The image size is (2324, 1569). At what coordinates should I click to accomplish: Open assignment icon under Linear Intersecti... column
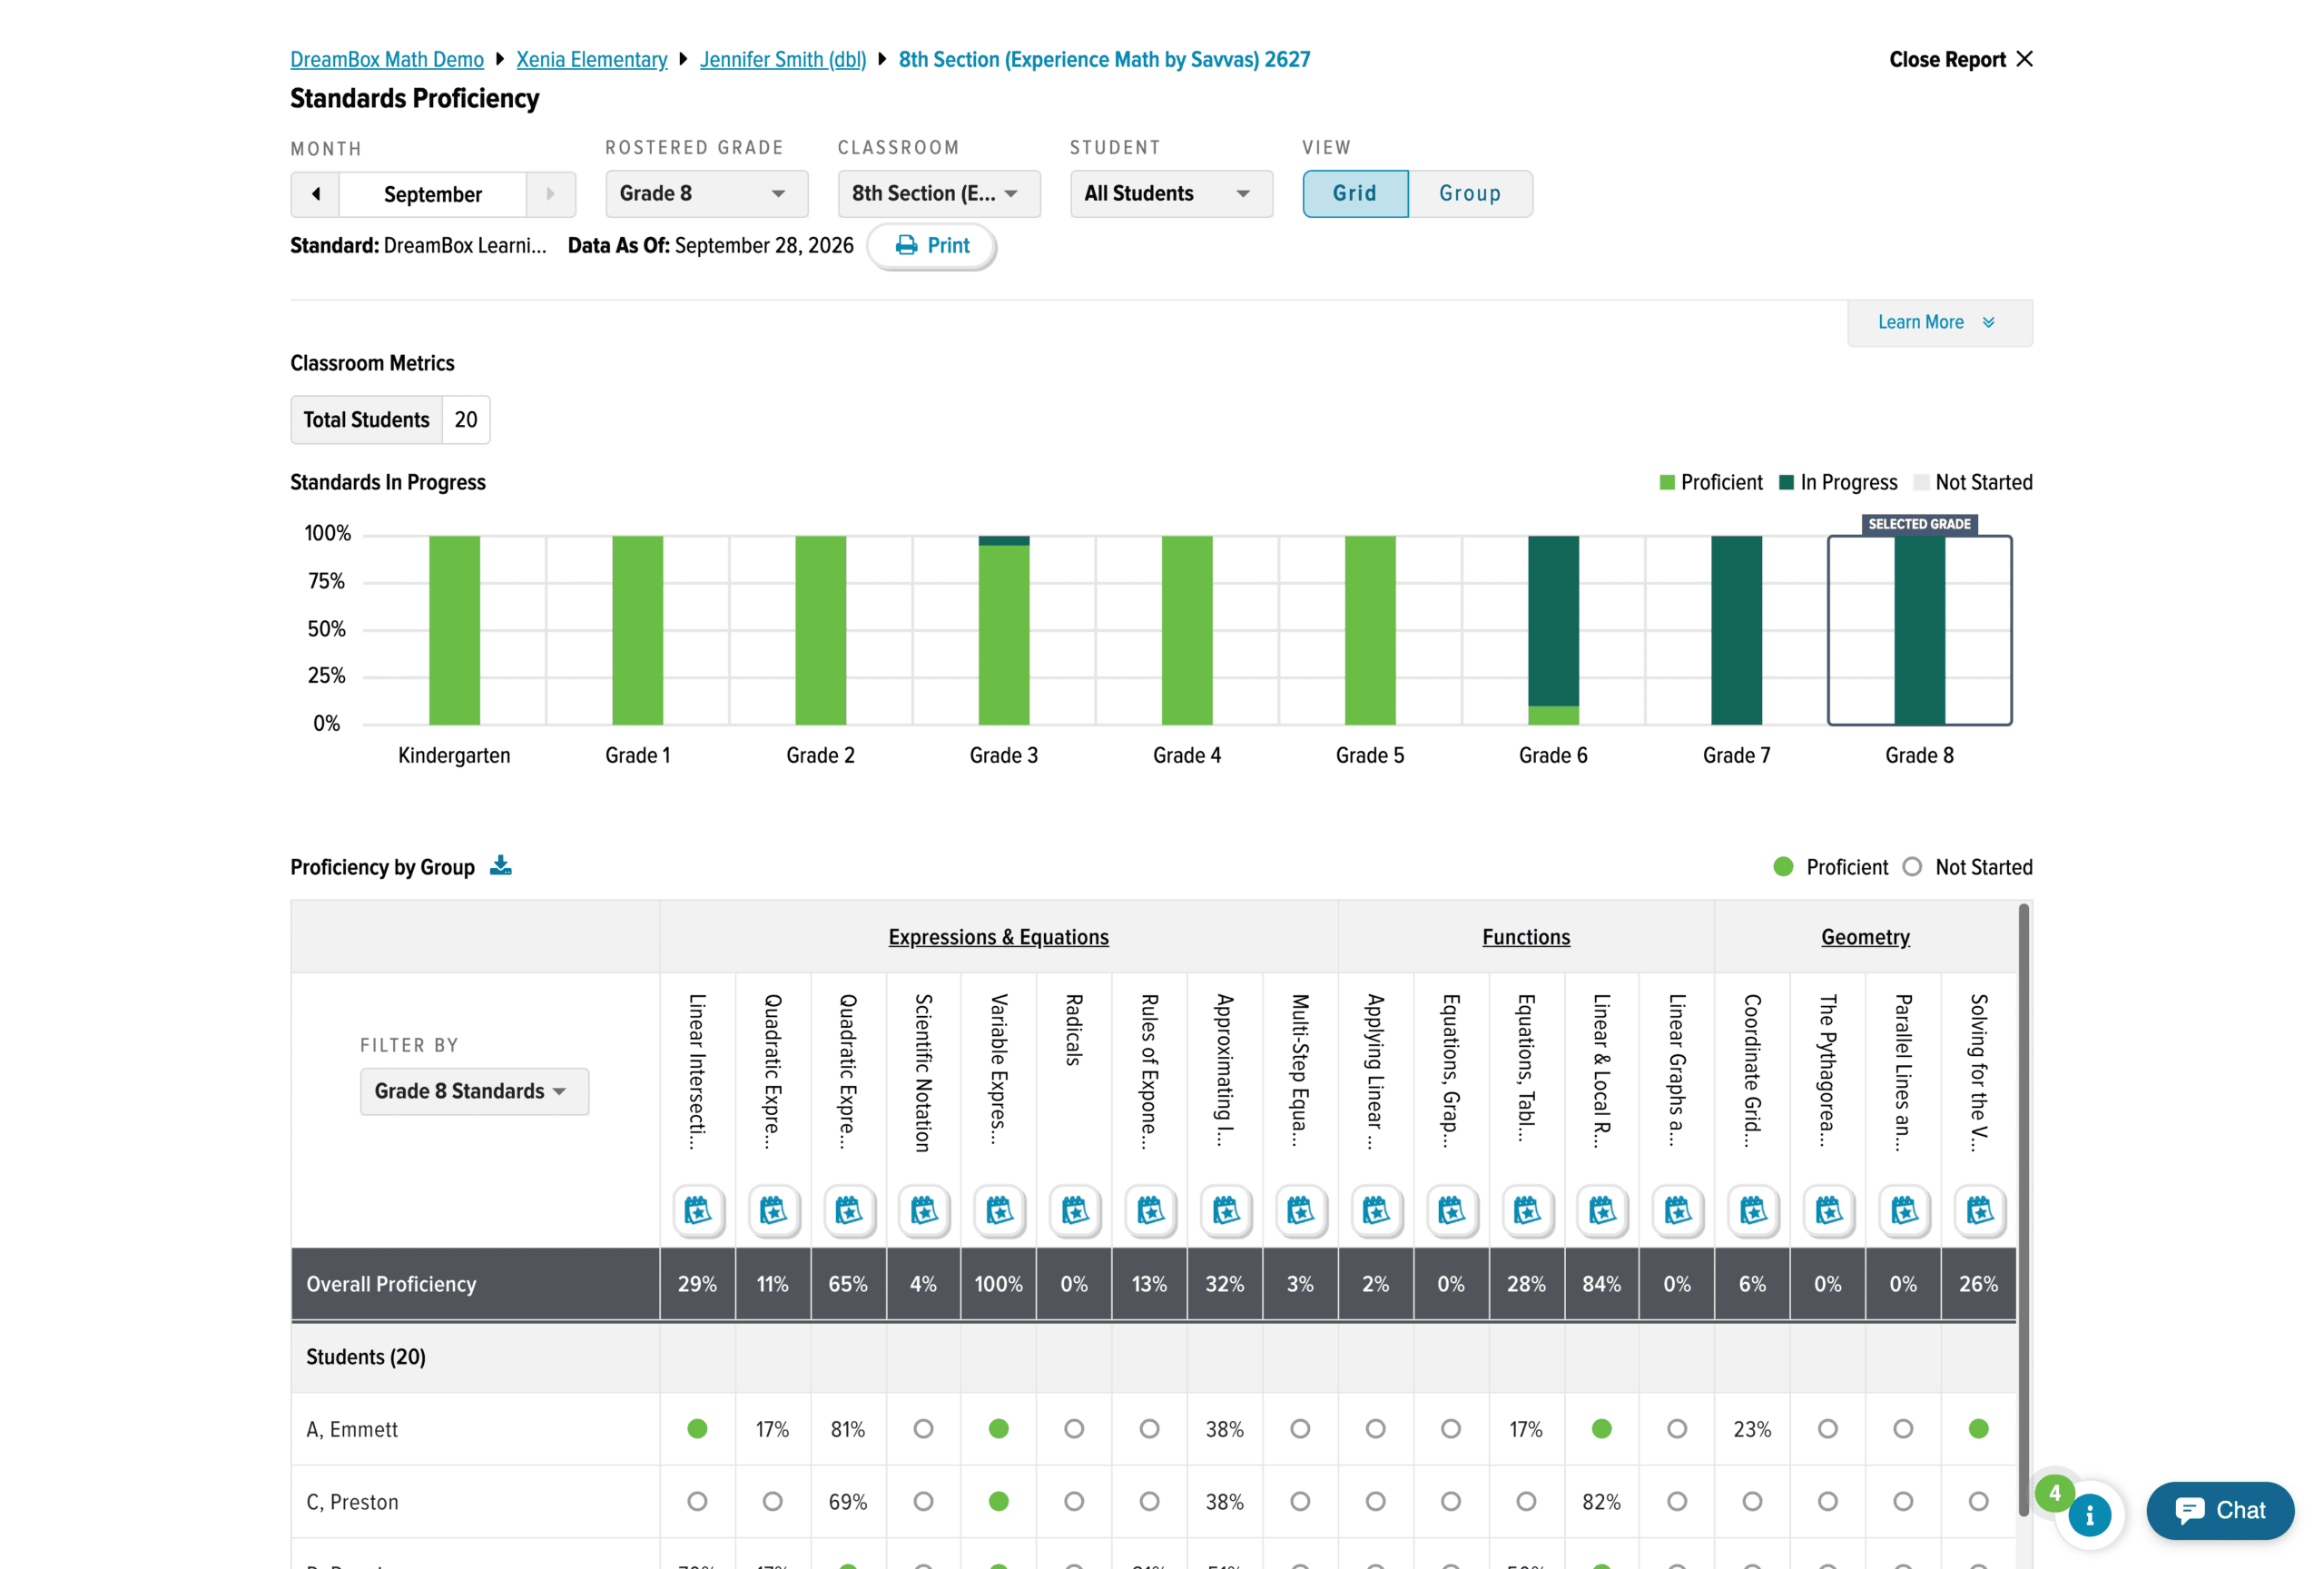click(x=697, y=1211)
